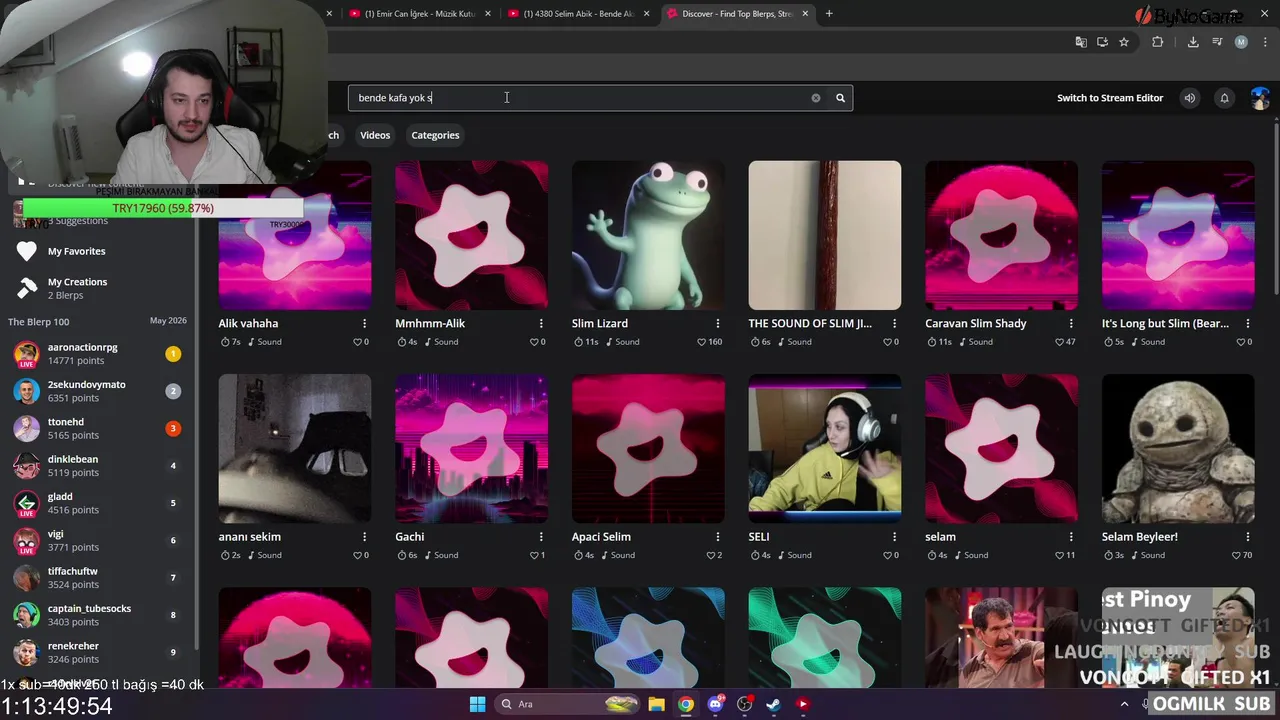This screenshot has width=1280, height=720.
Task: Open Discord from the taskbar
Action: (x=715, y=704)
